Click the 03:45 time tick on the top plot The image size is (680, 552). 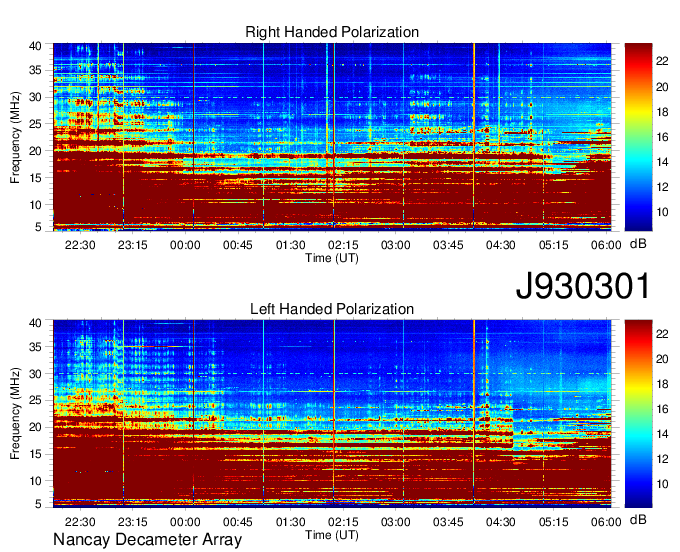(448, 245)
